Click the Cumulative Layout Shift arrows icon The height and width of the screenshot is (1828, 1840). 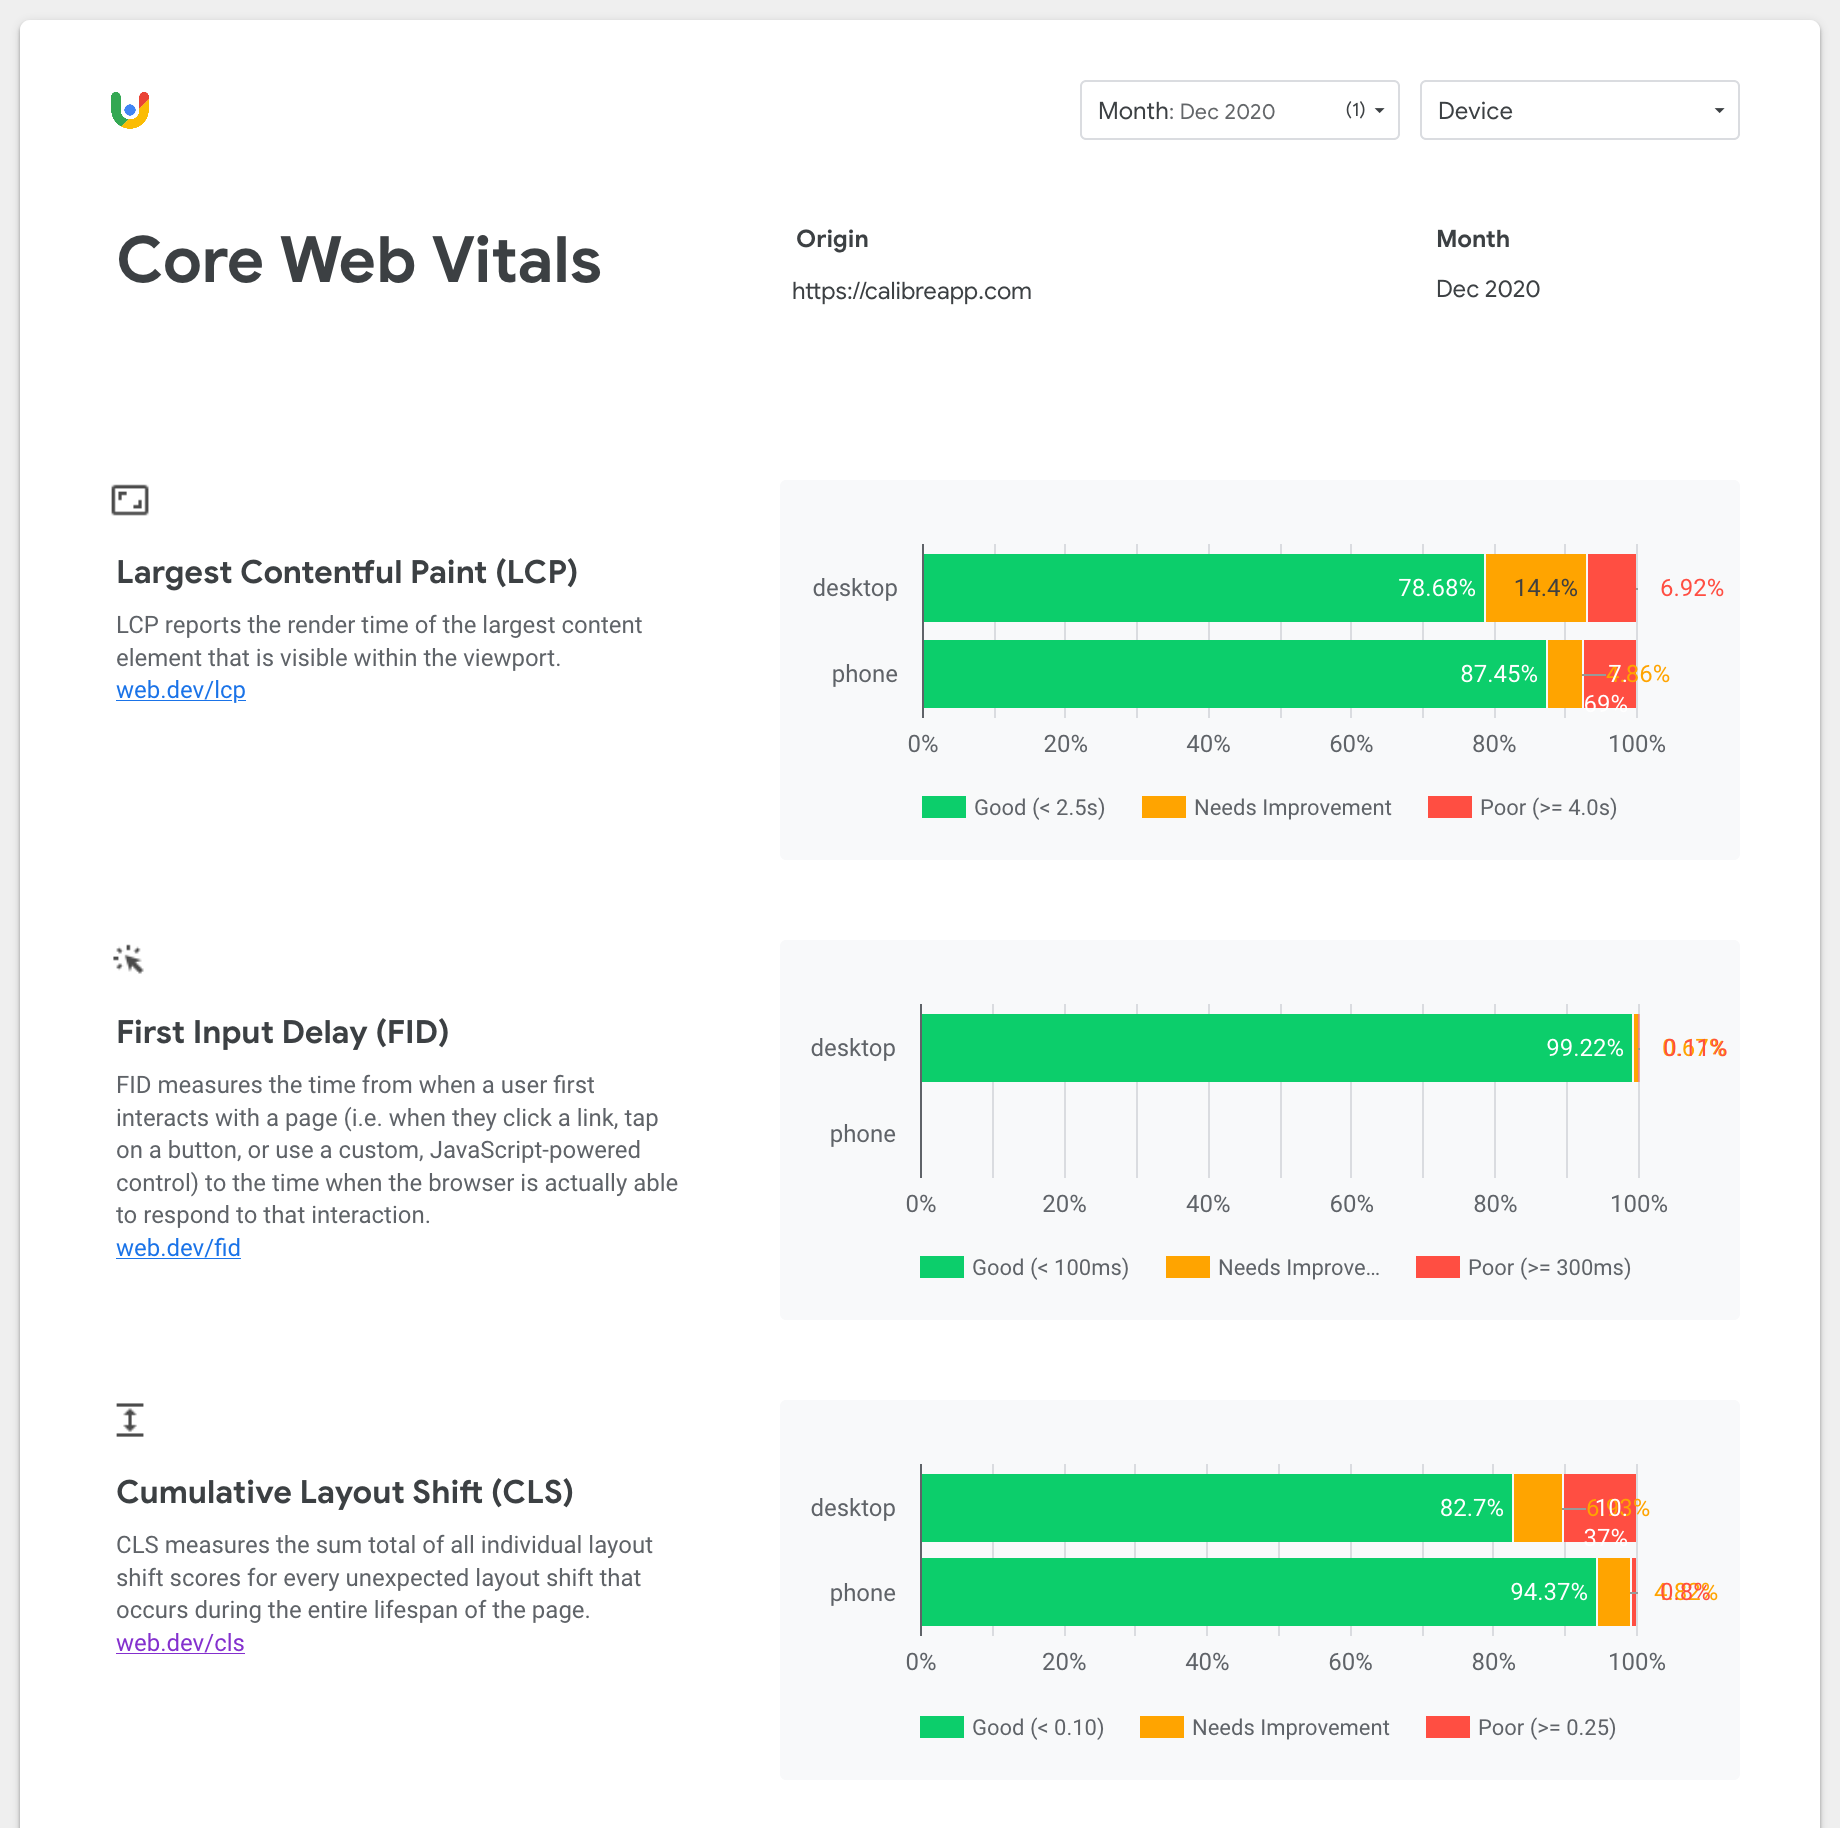tap(129, 1419)
